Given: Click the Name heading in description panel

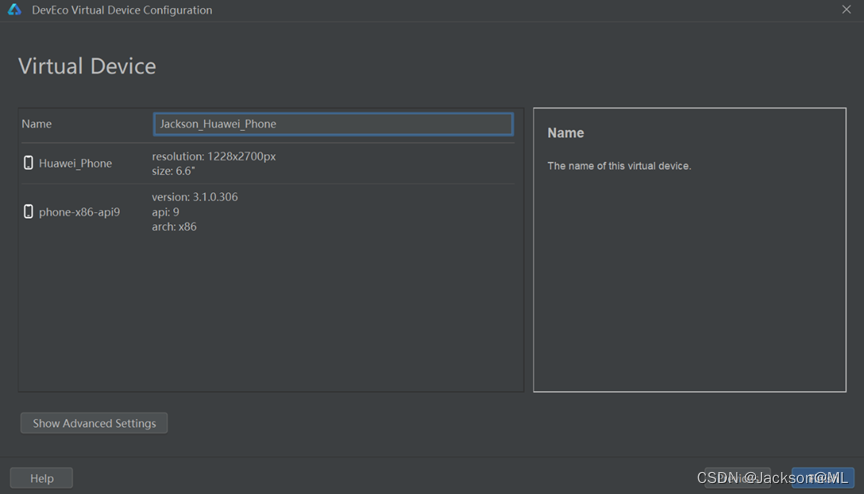Looking at the screenshot, I should coord(565,133).
